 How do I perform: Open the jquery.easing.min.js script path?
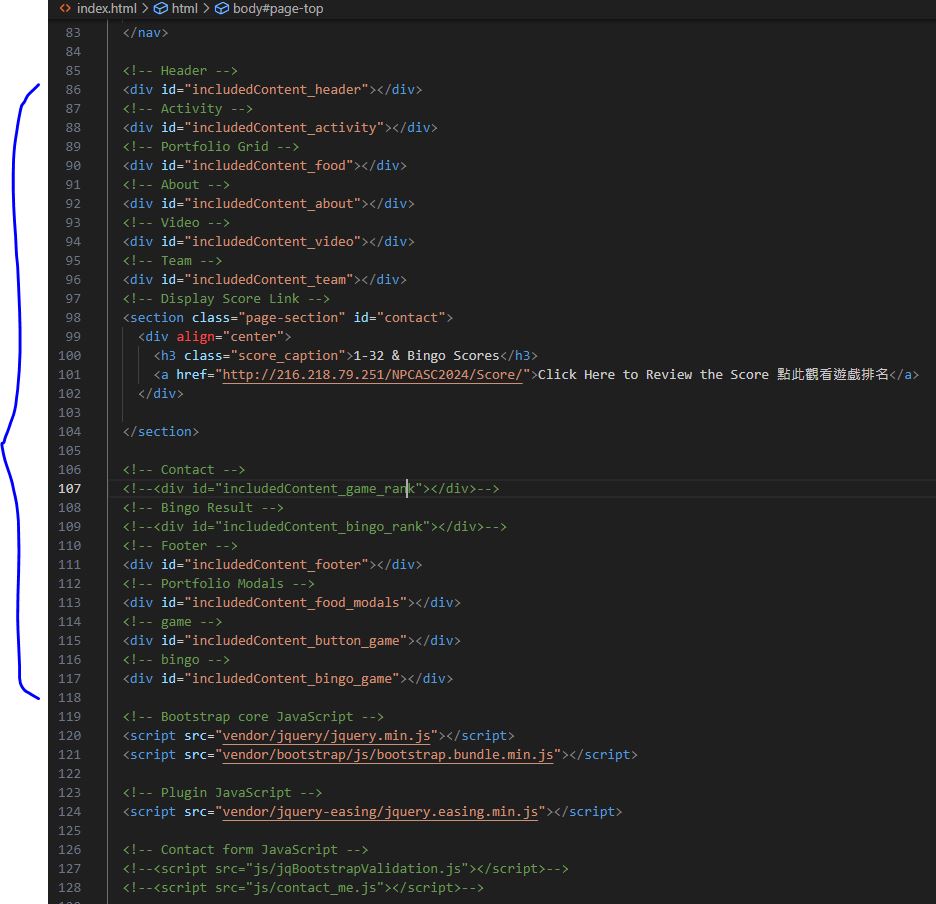point(378,812)
